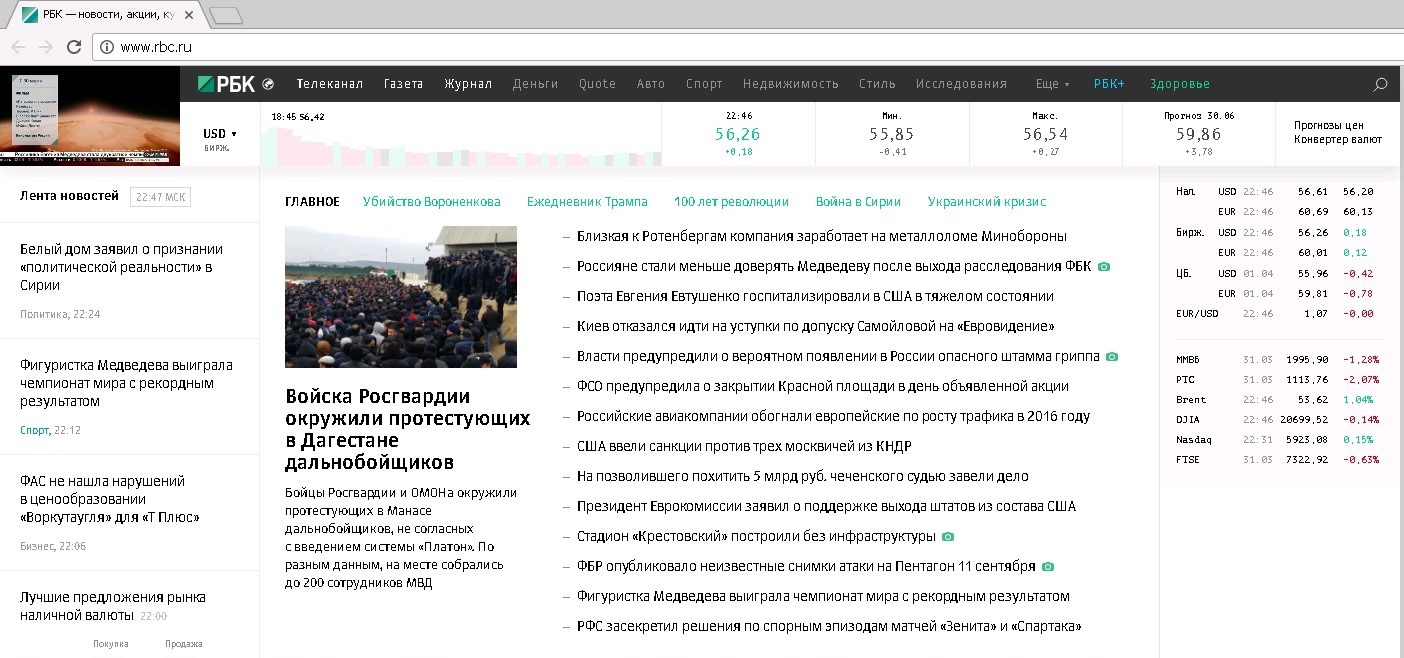The height and width of the screenshot is (658, 1404).
Task: Click the globe icon beside РБК logo
Action: (x=268, y=84)
